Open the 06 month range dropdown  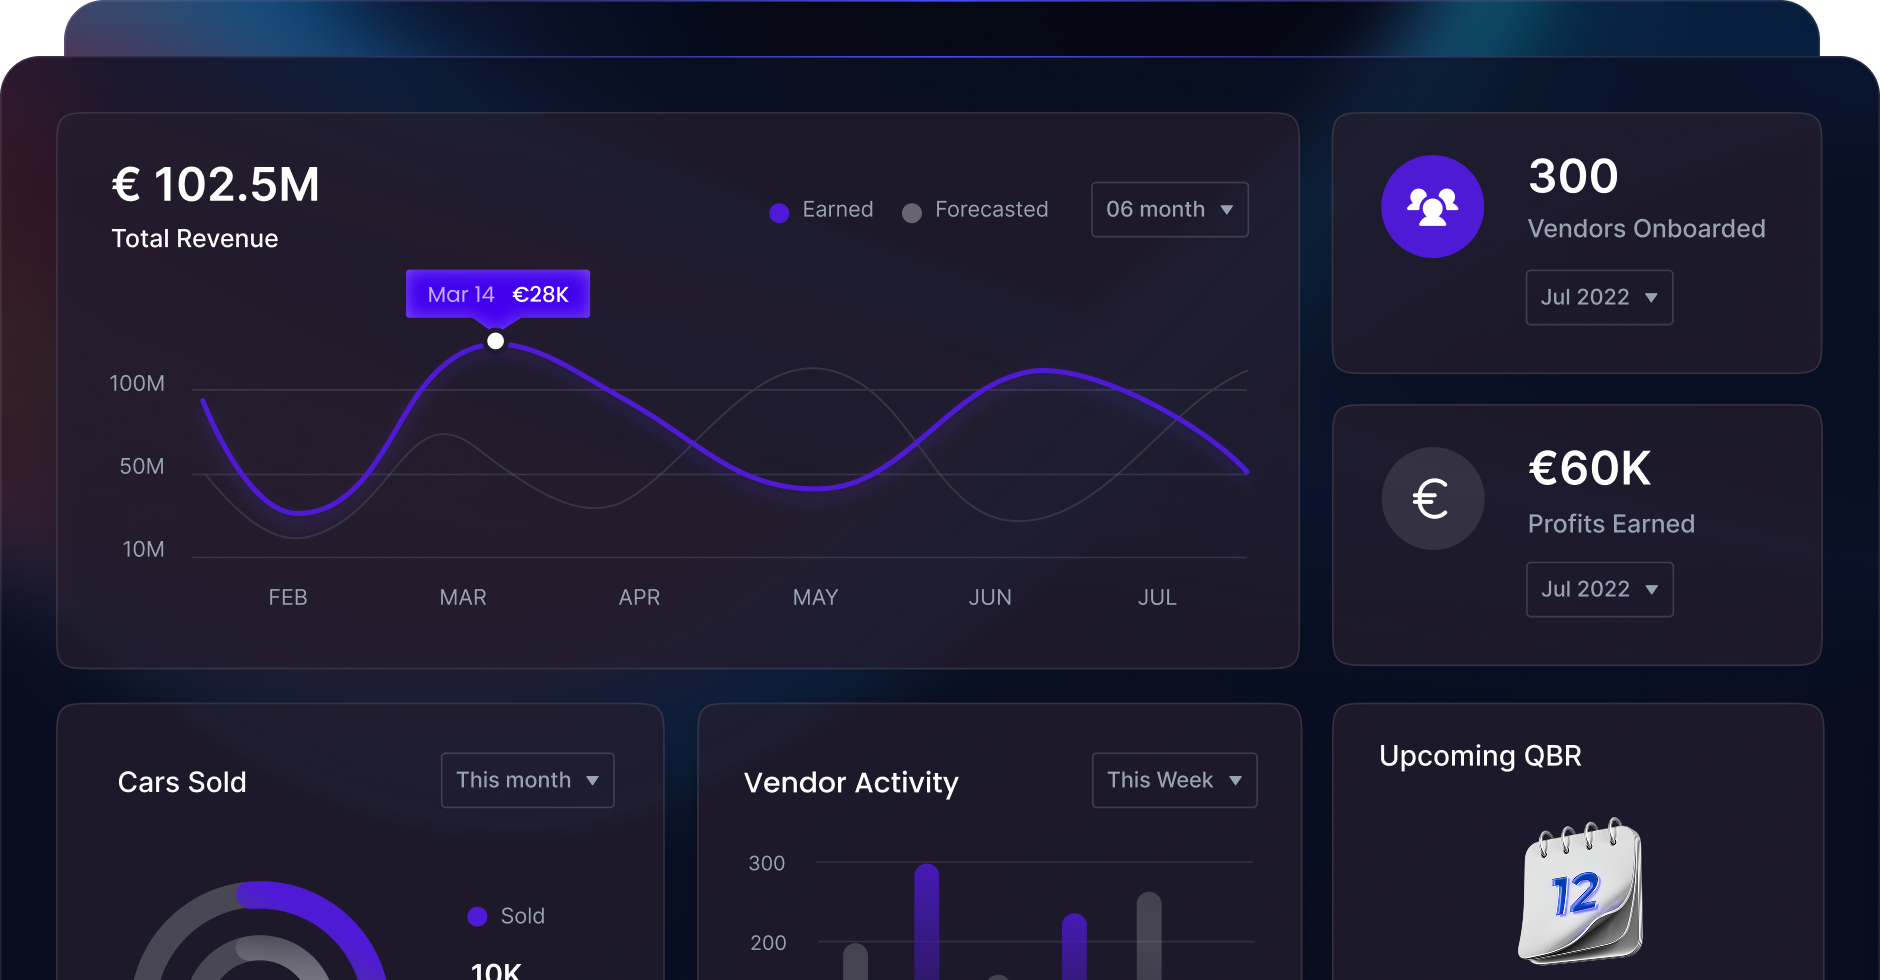click(x=1169, y=210)
